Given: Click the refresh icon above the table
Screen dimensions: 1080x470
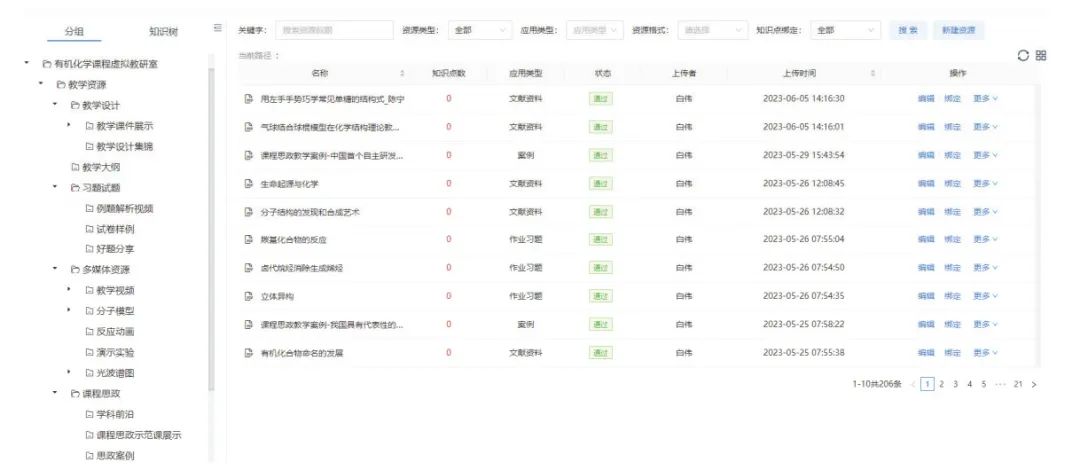Looking at the screenshot, I should (1023, 56).
